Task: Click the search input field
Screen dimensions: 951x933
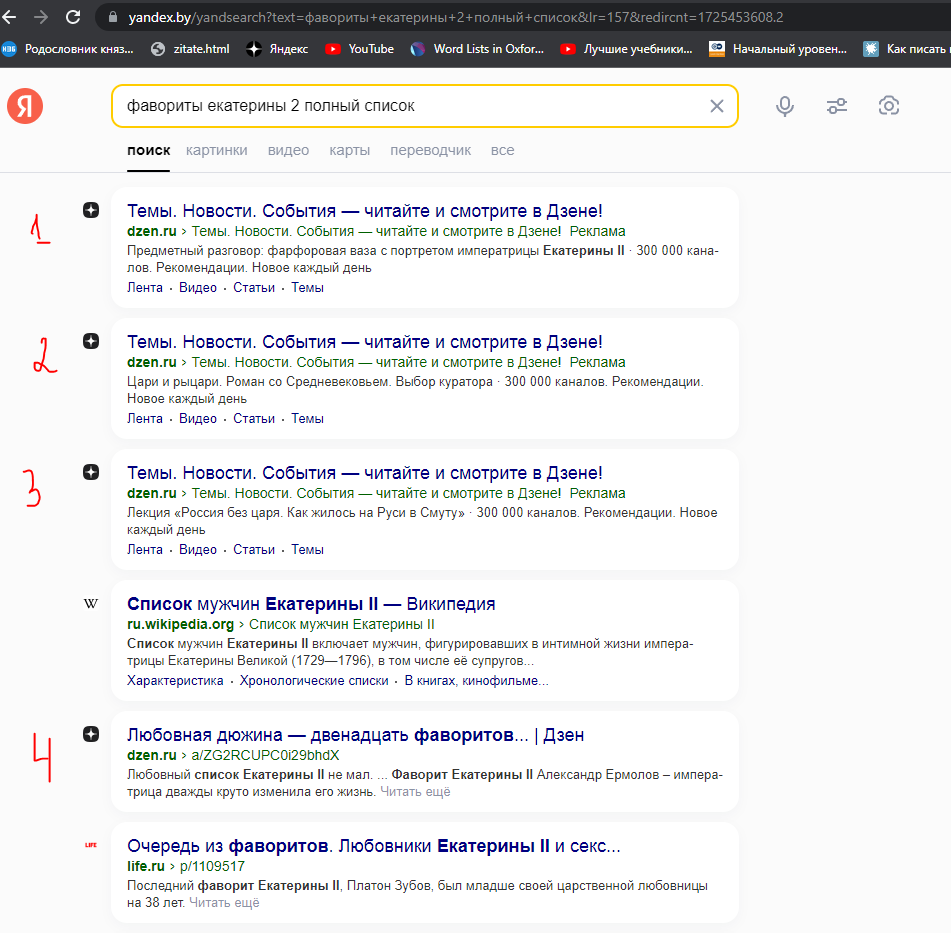Action: [400, 106]
